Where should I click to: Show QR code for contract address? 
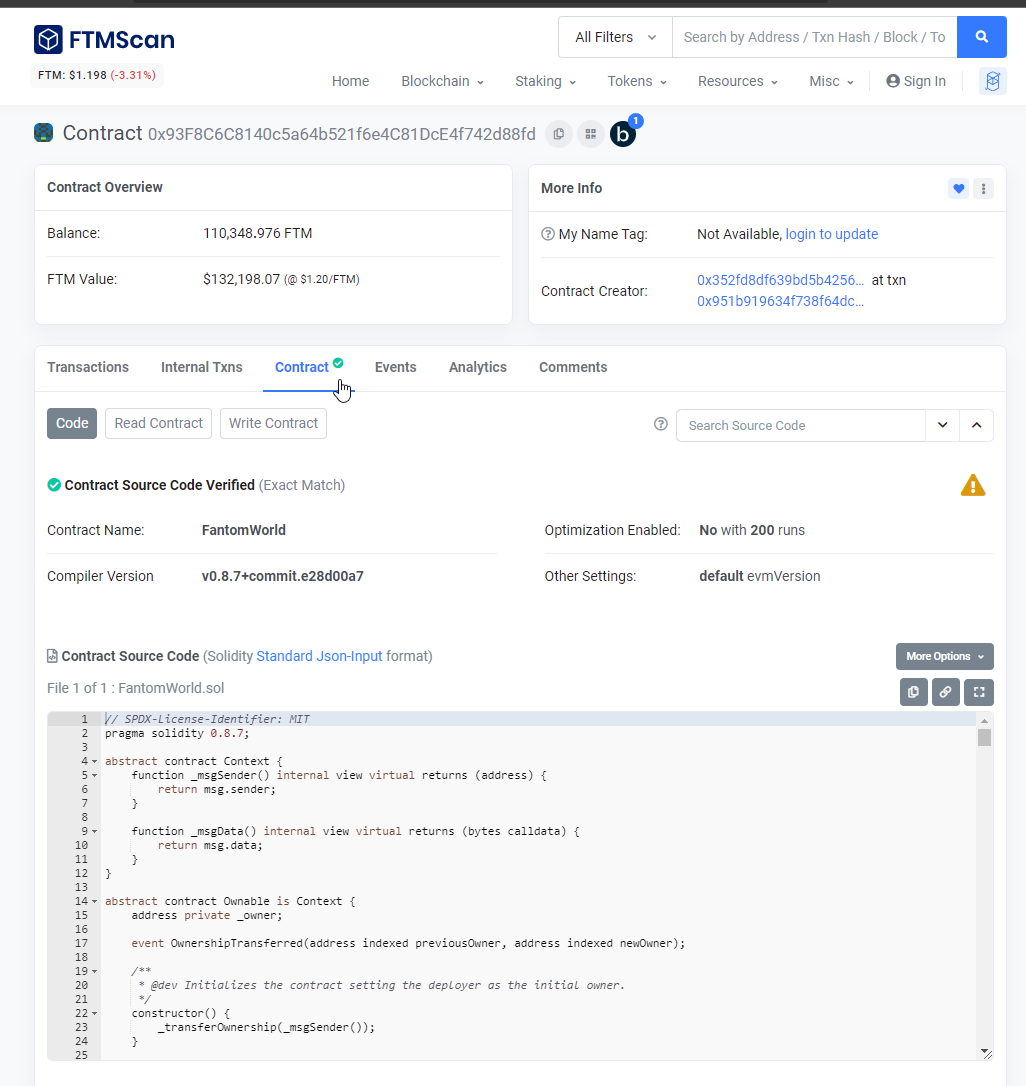click(590, 134)
